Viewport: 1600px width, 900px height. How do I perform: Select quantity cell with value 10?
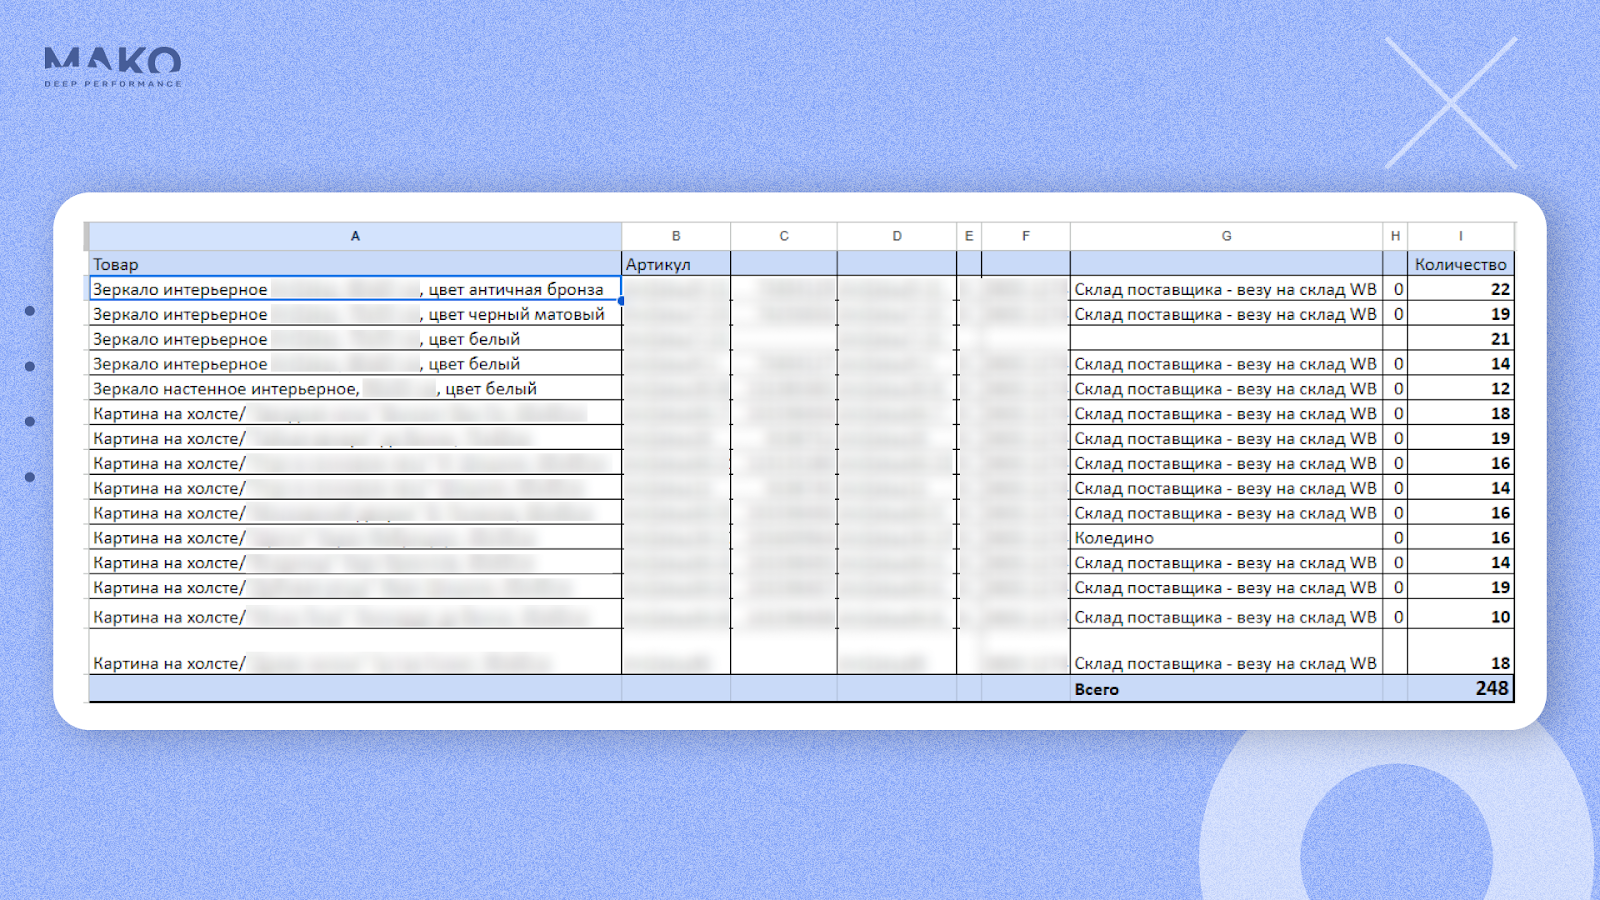[1460, 614]
